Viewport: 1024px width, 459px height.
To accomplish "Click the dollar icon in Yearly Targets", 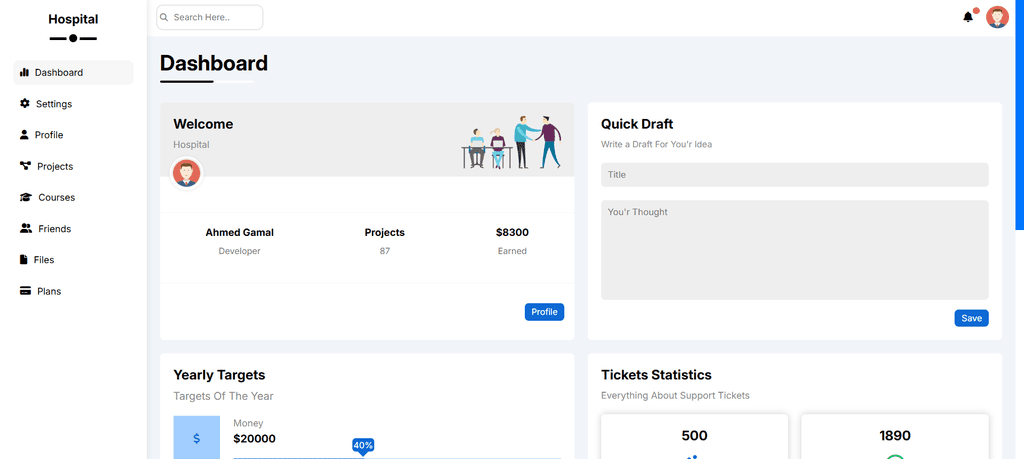I will 197,438.
